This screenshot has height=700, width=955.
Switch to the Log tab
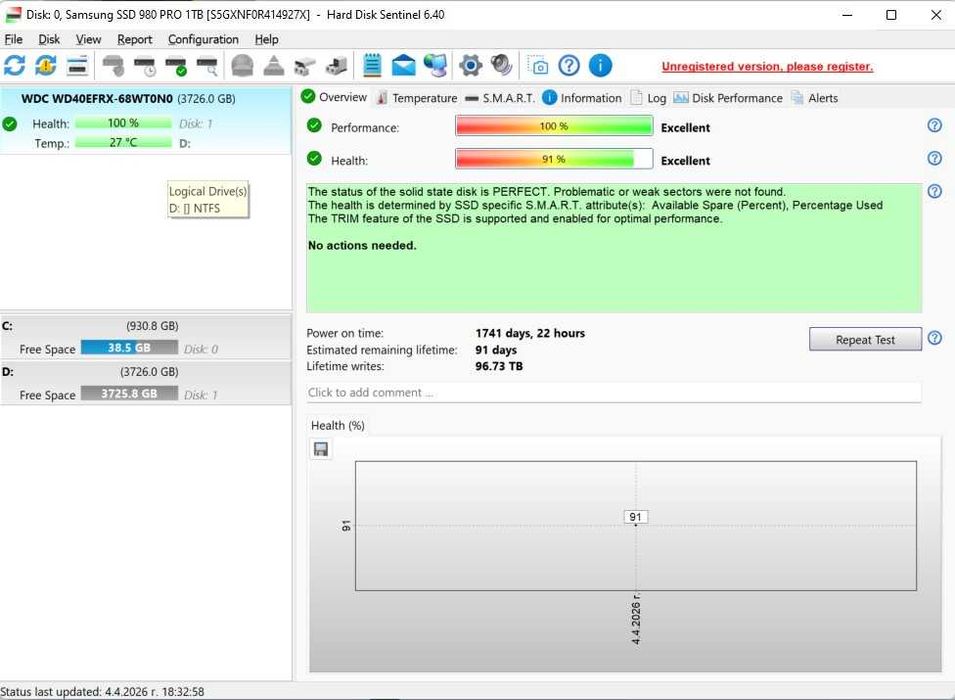pyautogui.click(x=649, y=97)
